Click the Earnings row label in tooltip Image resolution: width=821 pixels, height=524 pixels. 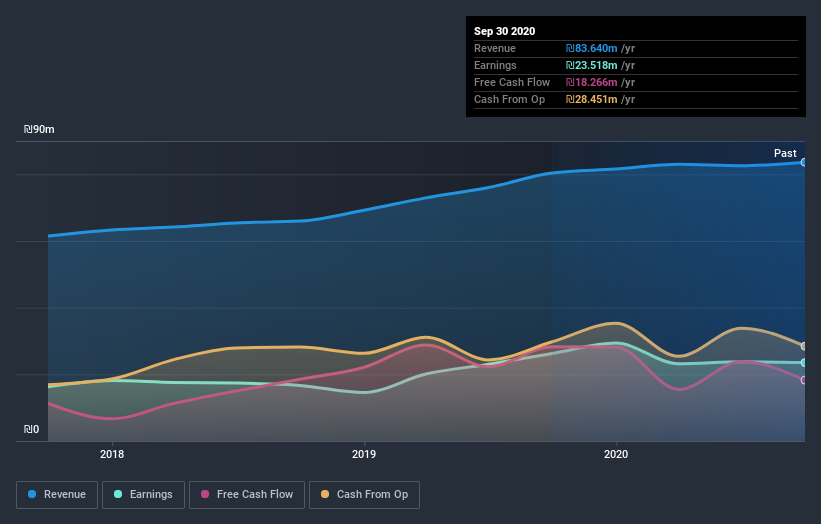[495, 65]
